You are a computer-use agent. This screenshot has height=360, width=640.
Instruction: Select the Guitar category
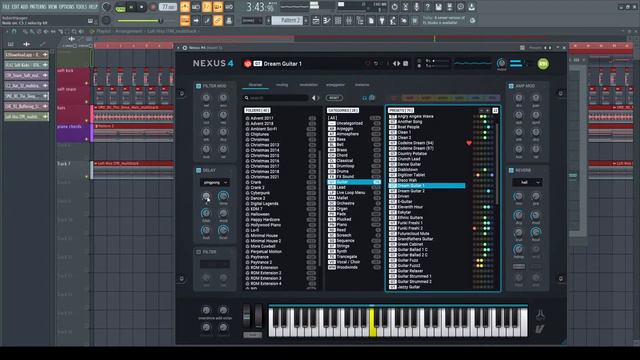point(353,182)
